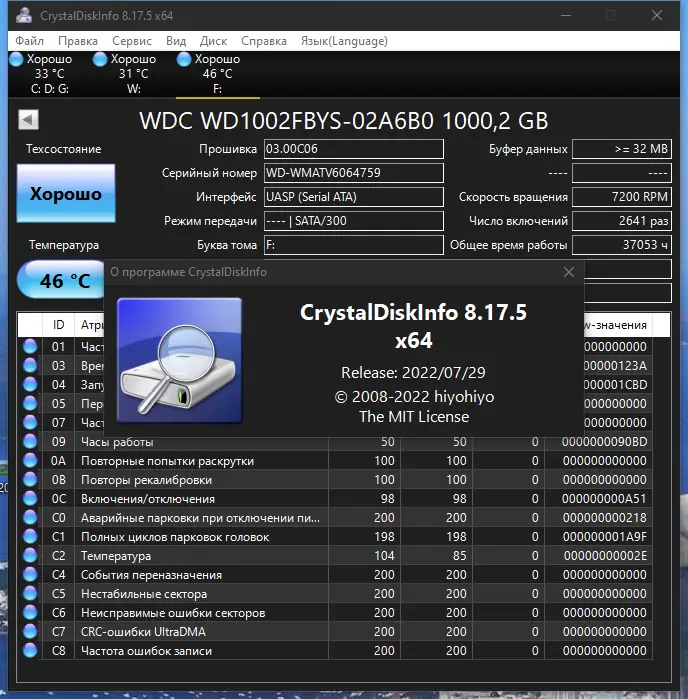Click the 46 °C temperature button

tap(62, 280)
